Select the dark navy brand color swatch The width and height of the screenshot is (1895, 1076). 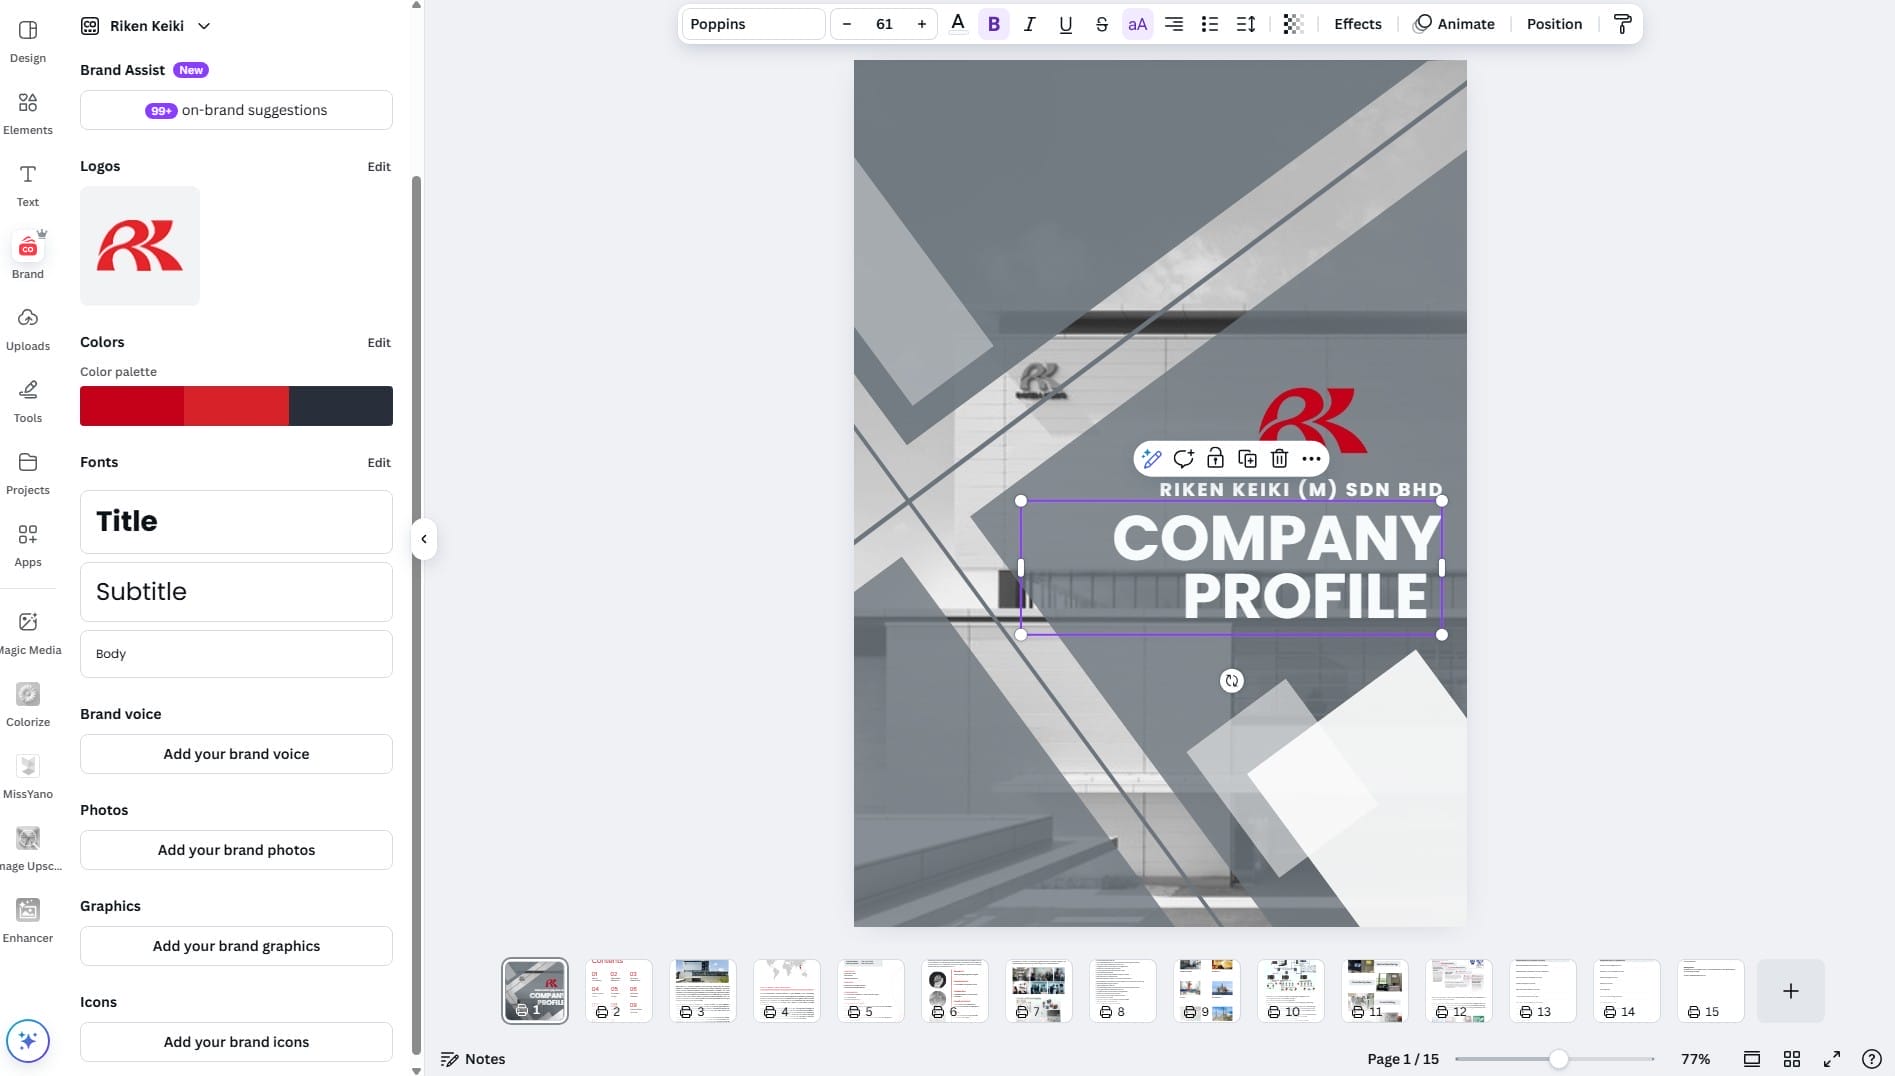[340, 405]
